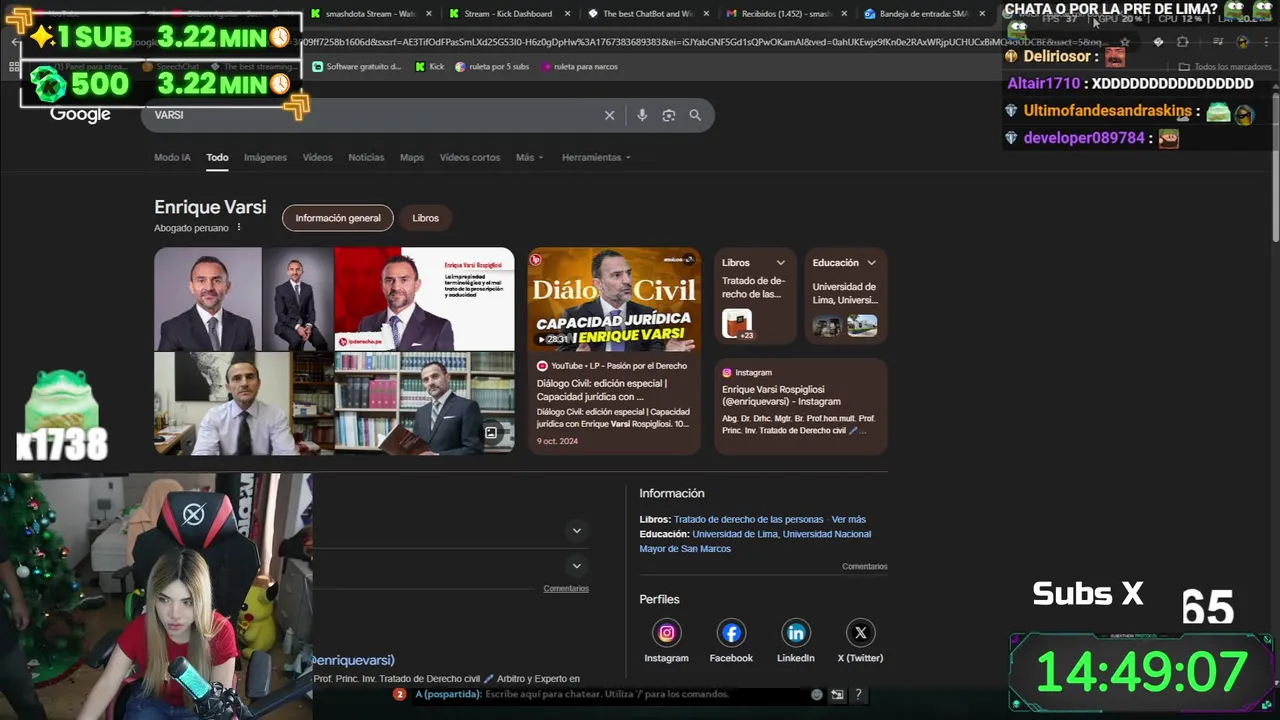Click the magnifying glass search icon
Image resolution: width=1280 pixels, height=720 pixels.
695,115
